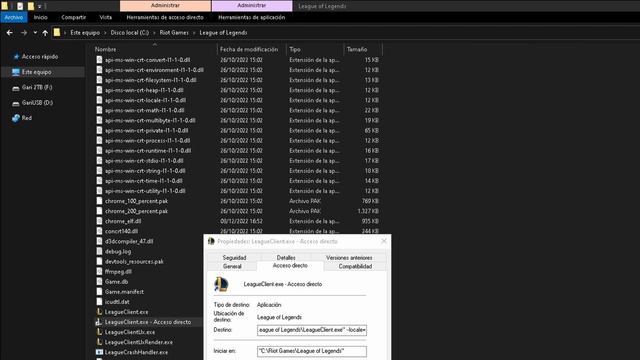
Task: Open the Archivo menu
Action: click(x=14, y=17)
